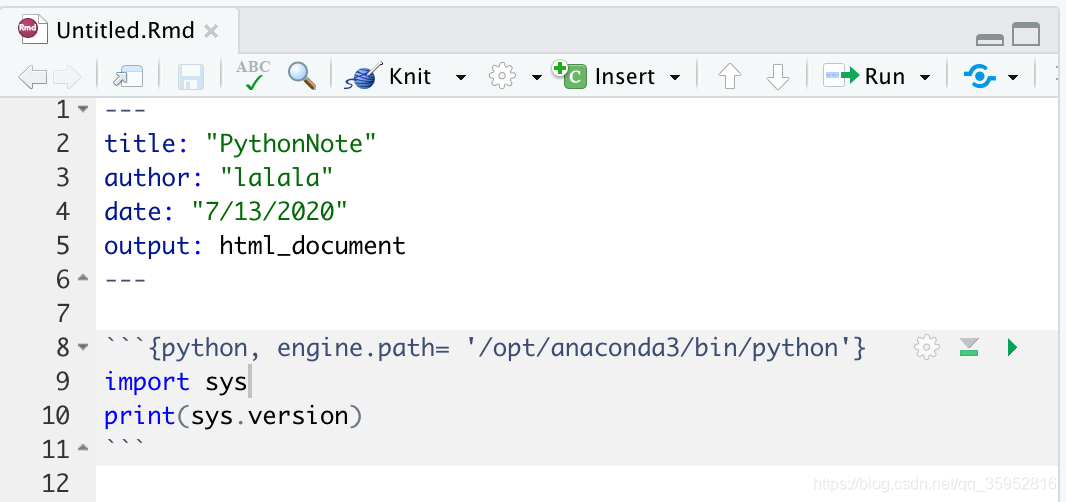This screenshot has height=502, width=1066.
Task: Open publish options dropdown arrow
Action: click(1012, 78)
